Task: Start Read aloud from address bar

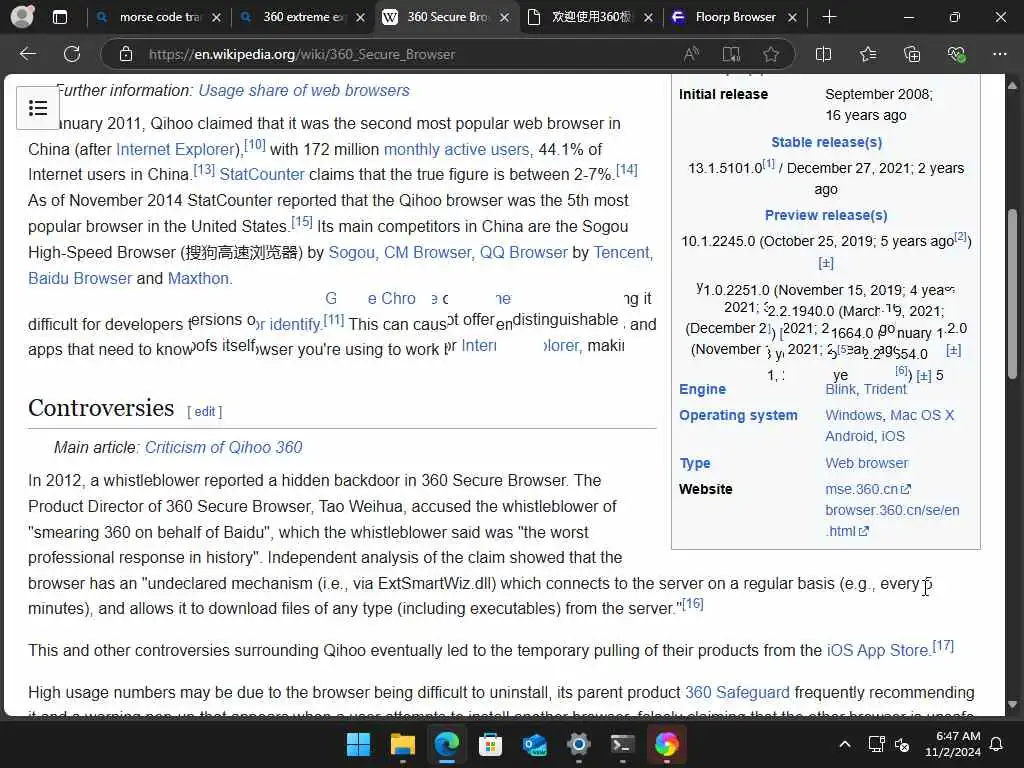Action: [x=691, y=54]
